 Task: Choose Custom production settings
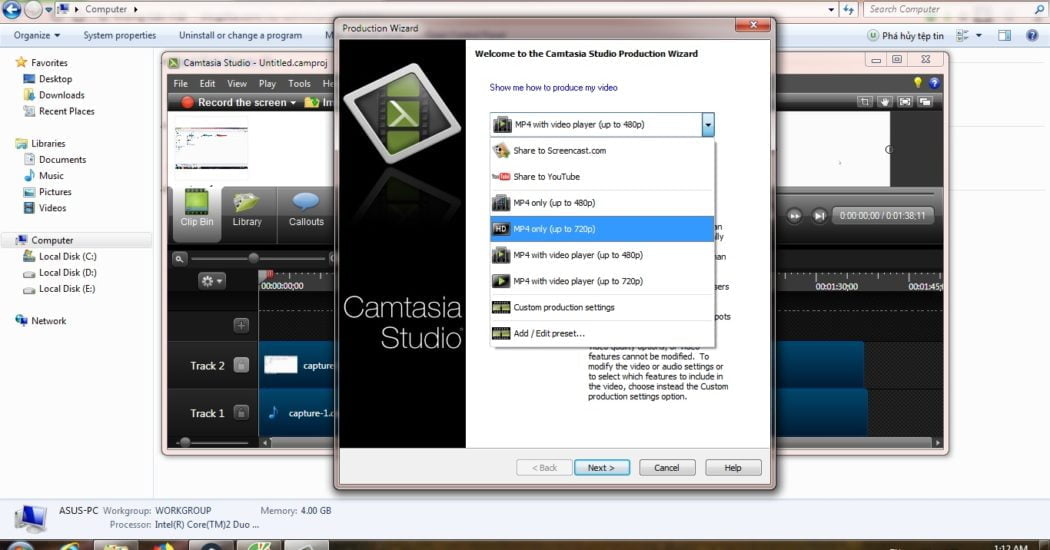click(602, 307)
